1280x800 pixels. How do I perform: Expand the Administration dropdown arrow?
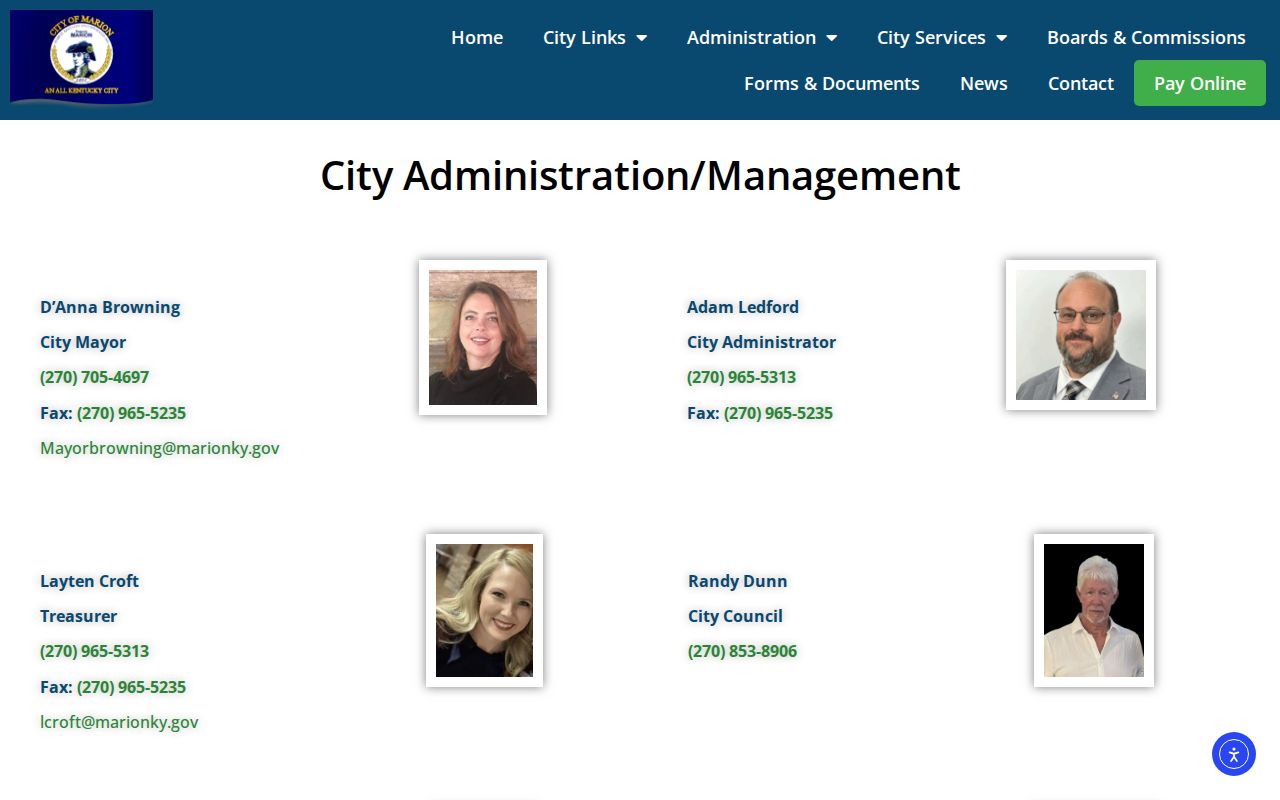coord(832,38)
